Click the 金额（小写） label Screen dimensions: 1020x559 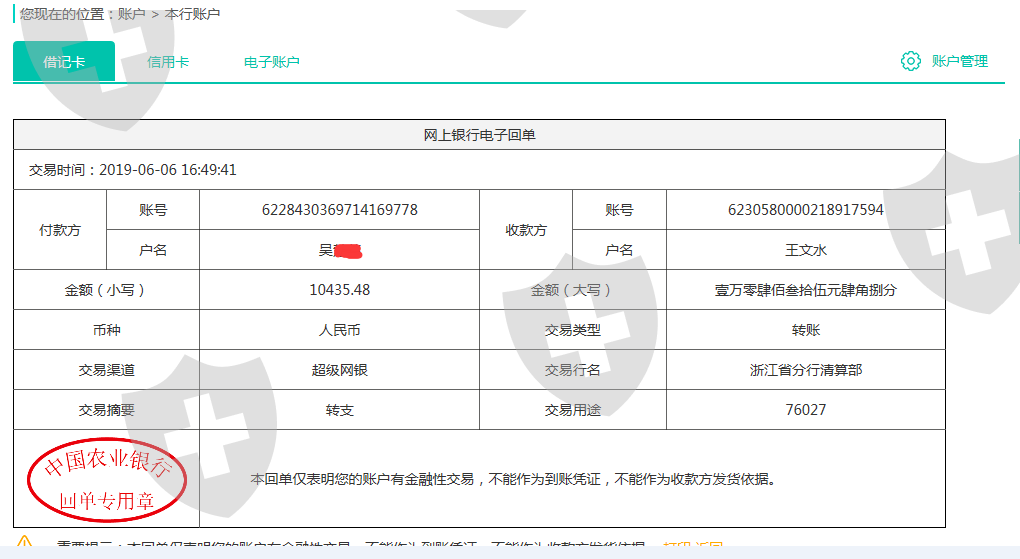click(x=106, y=290)
